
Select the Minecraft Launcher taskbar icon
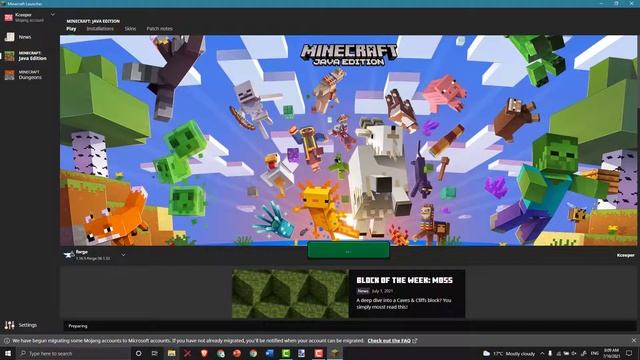(335, 353)
